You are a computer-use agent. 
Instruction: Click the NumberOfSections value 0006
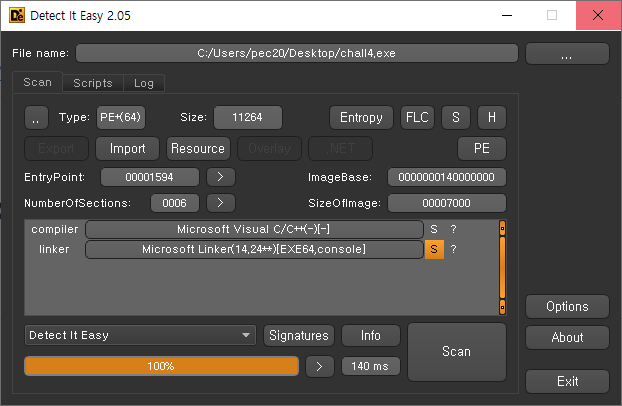tap(175, 203)
